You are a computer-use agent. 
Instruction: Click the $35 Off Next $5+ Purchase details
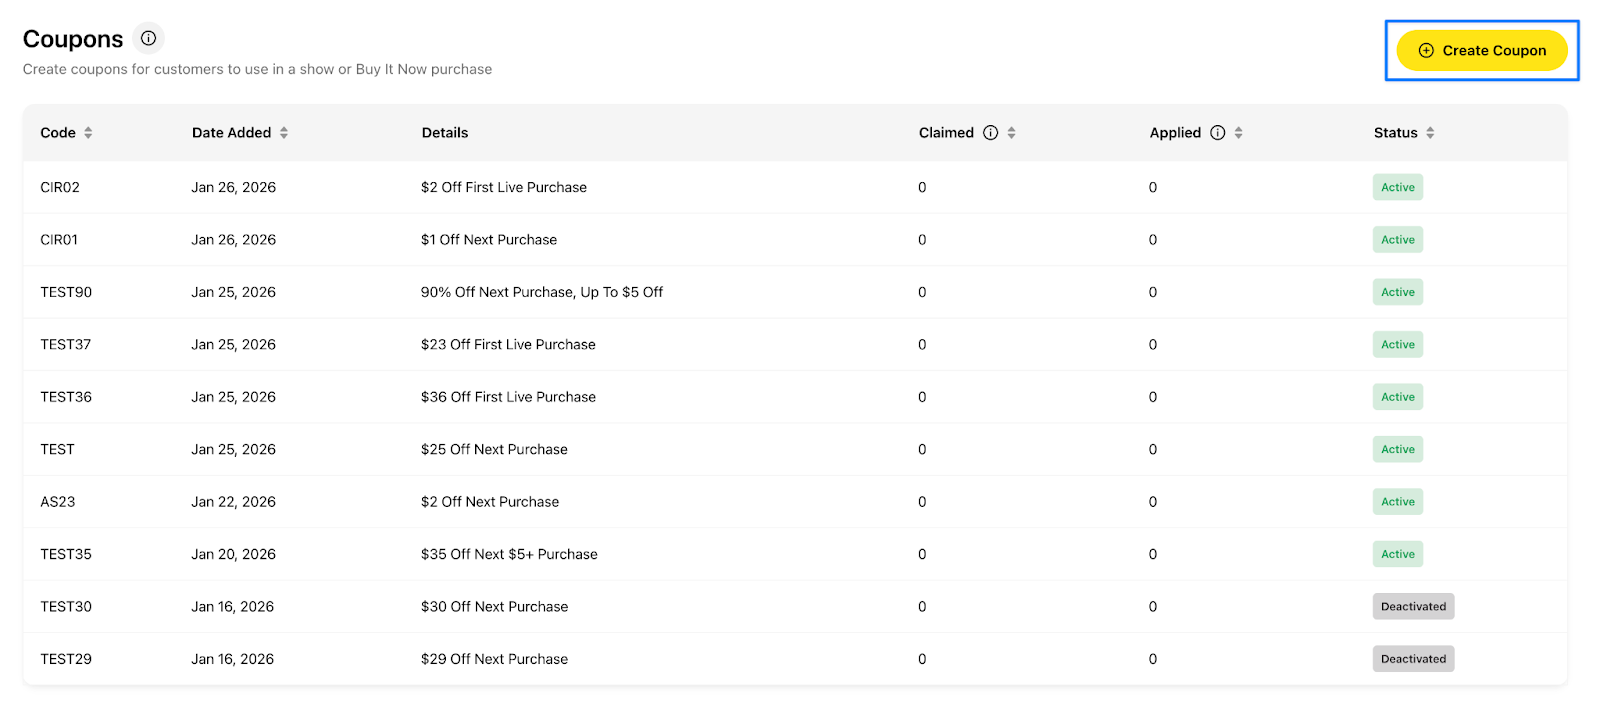[509, 554]
